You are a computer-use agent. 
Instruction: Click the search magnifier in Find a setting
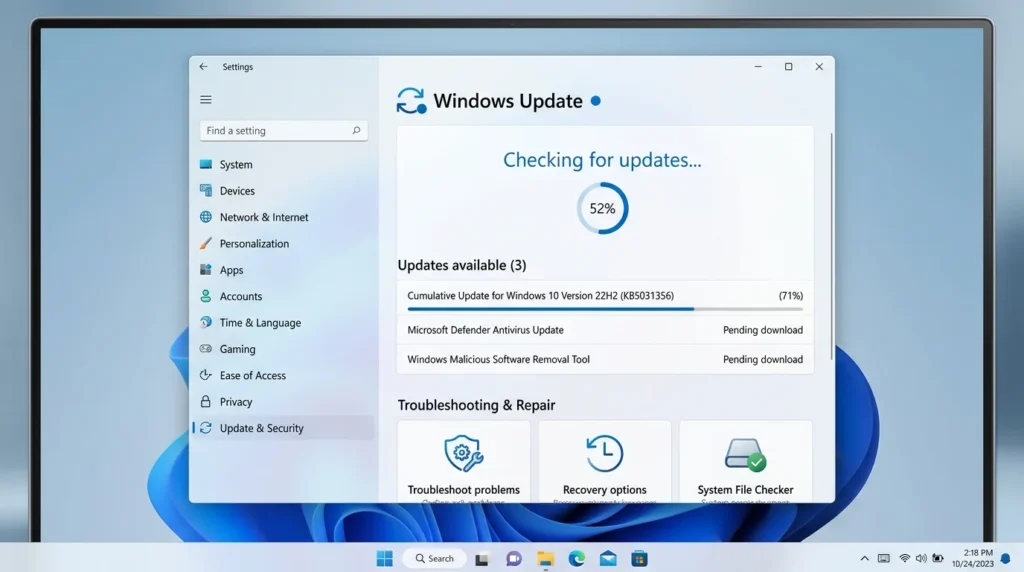point(356,131)
